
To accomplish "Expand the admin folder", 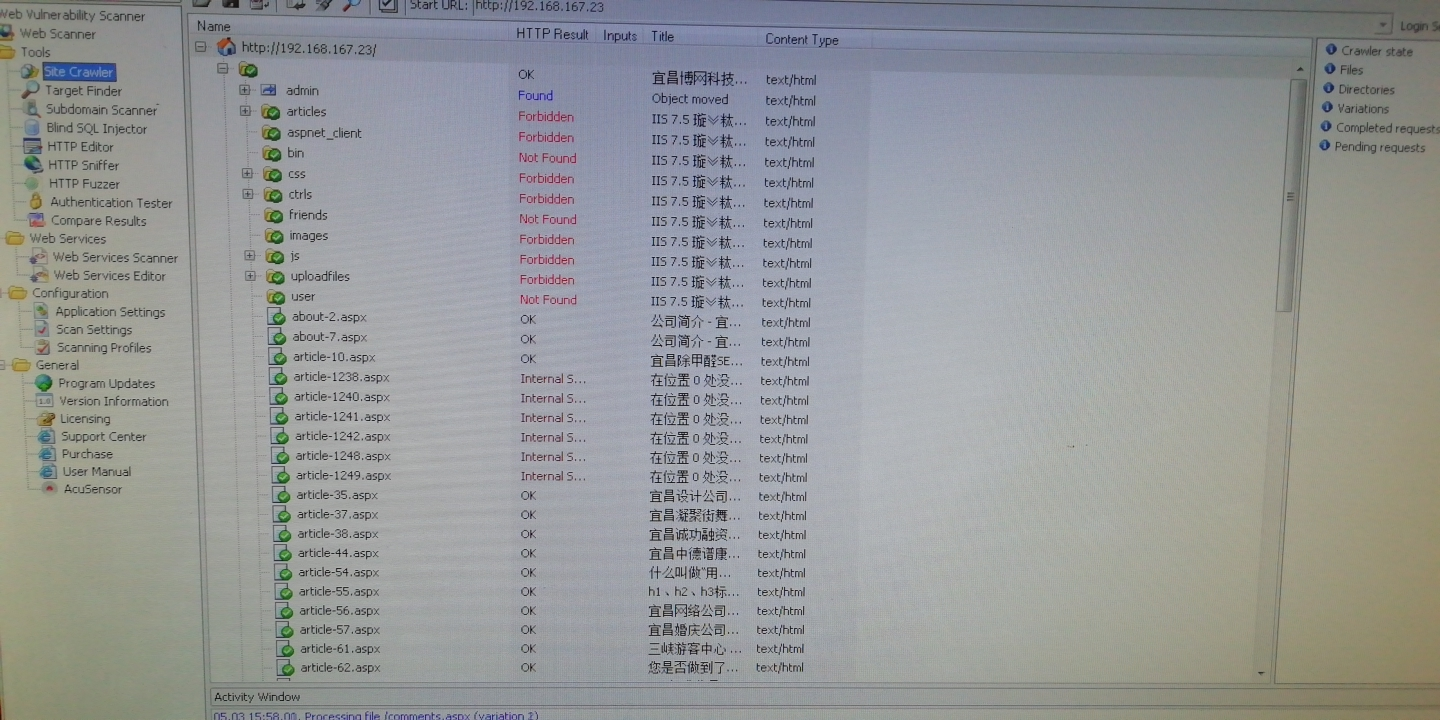I will click(x=244, y=90).
